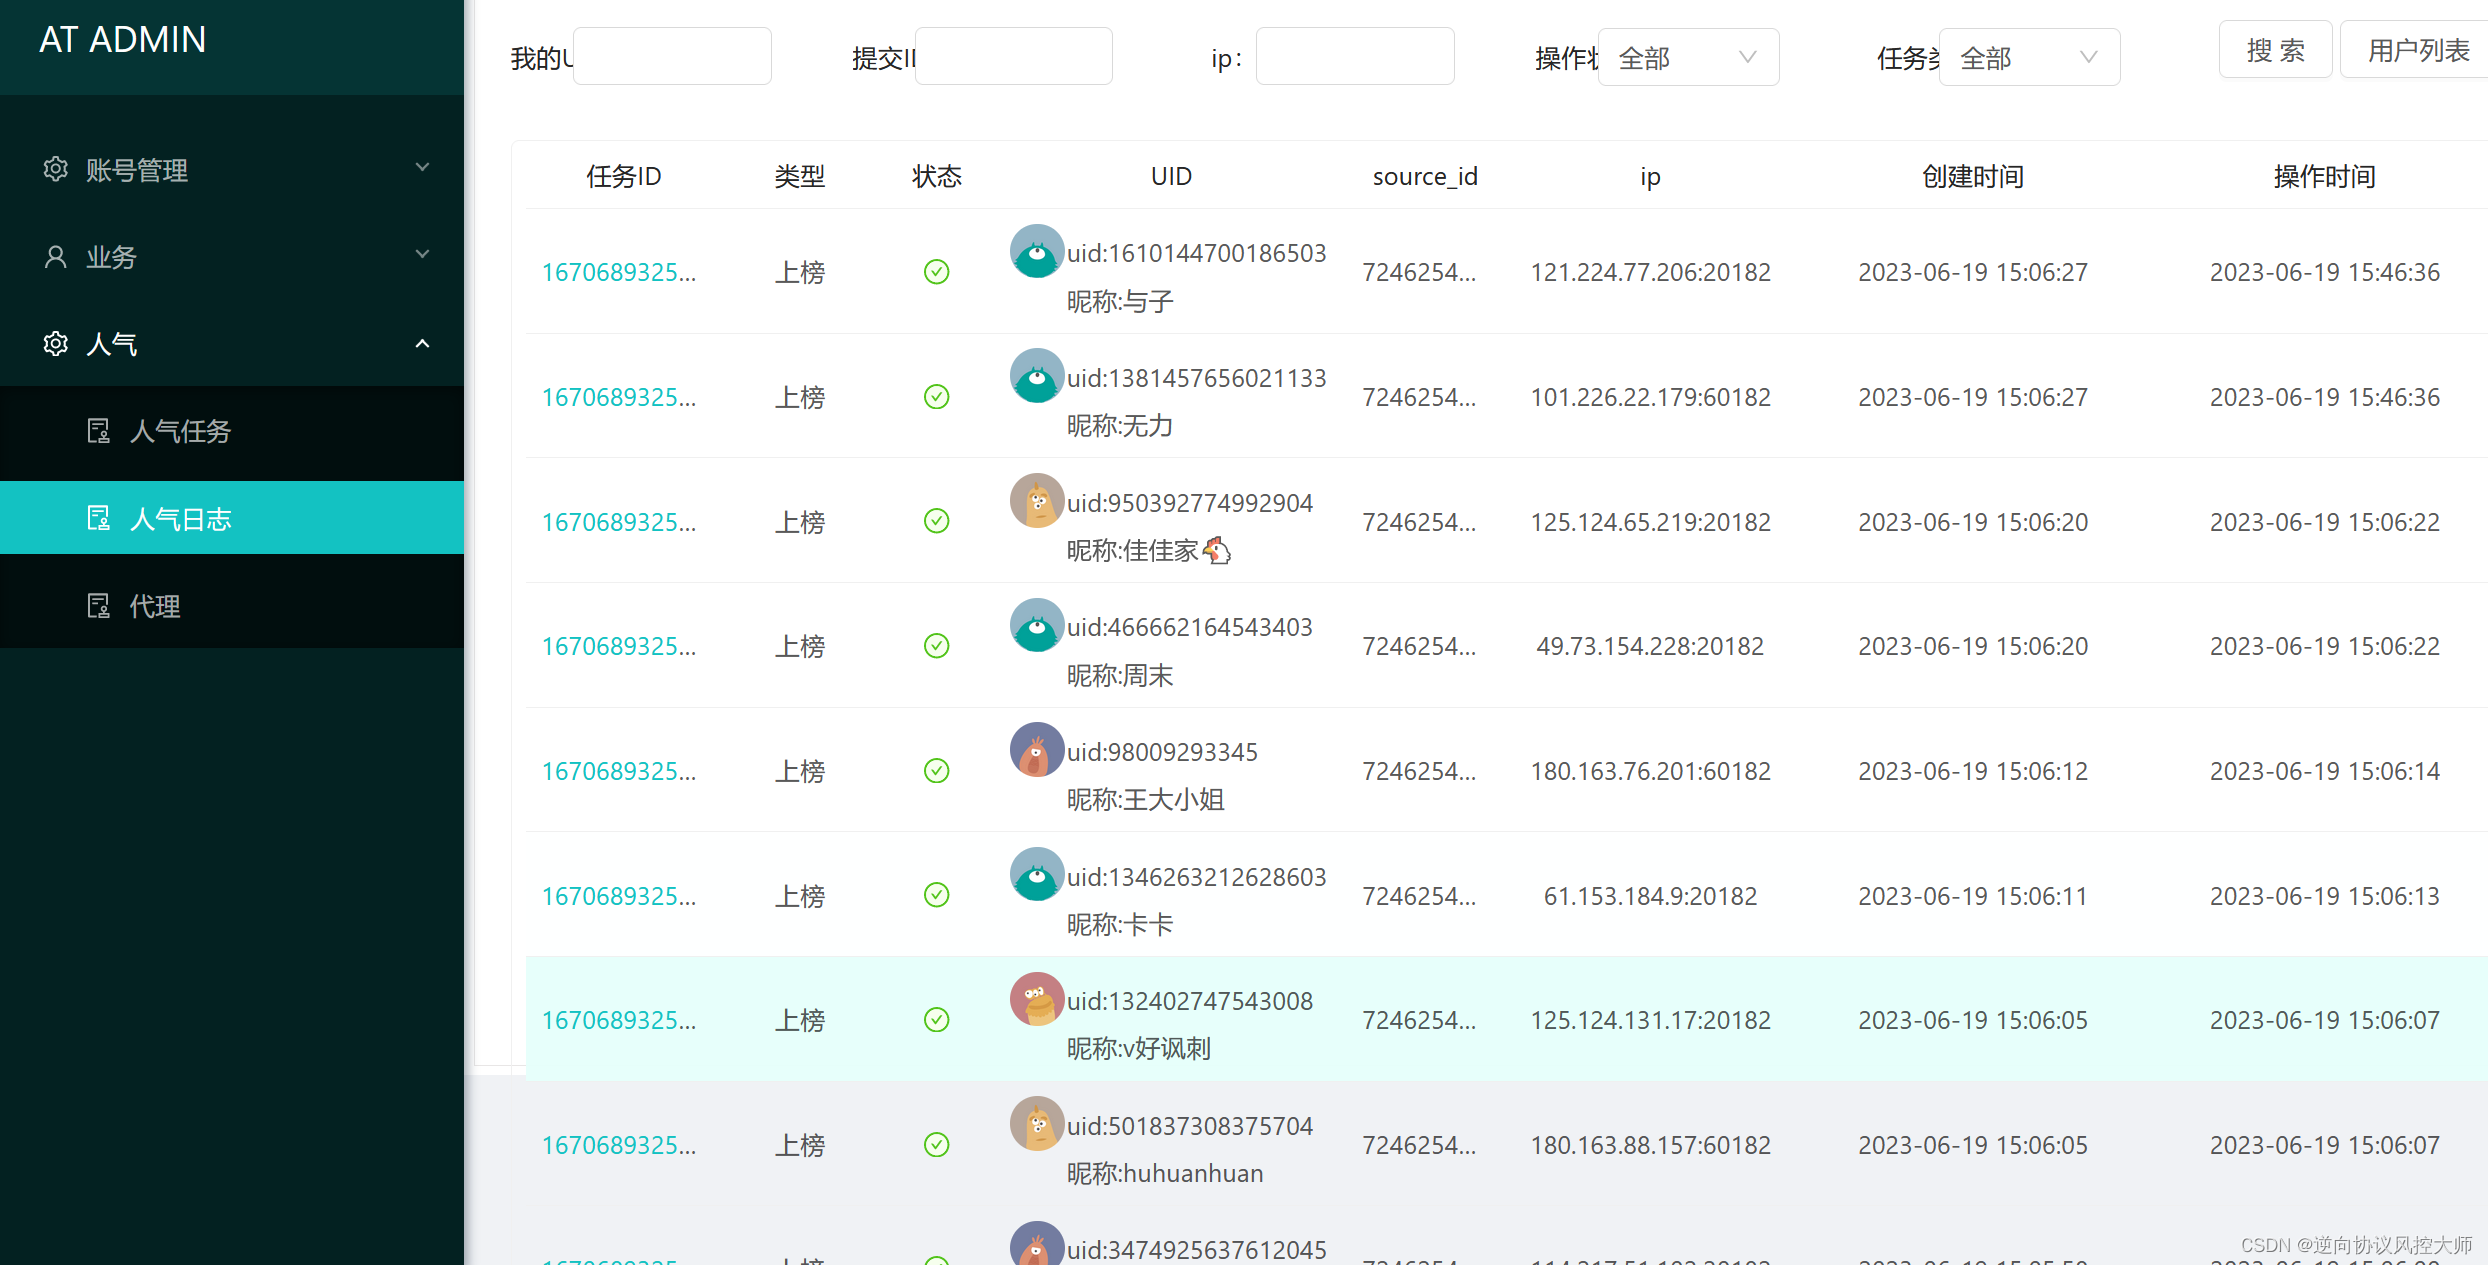Focus the ip input field
Viewport: 2488px width, 1265px height.
point(1354,57)
